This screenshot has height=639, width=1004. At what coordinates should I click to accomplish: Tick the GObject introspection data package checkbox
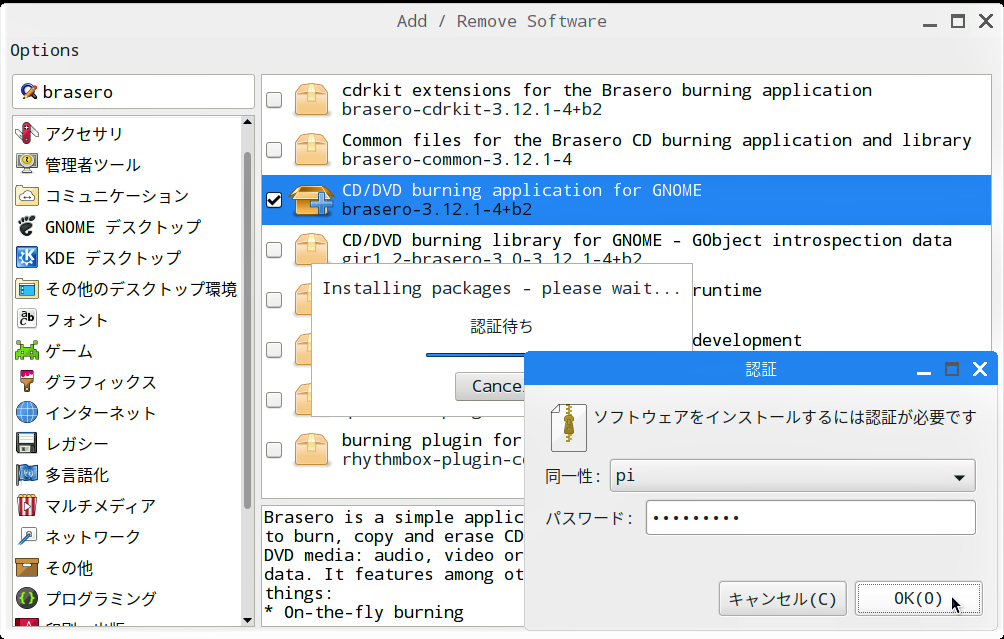click(x=274, y=250)
